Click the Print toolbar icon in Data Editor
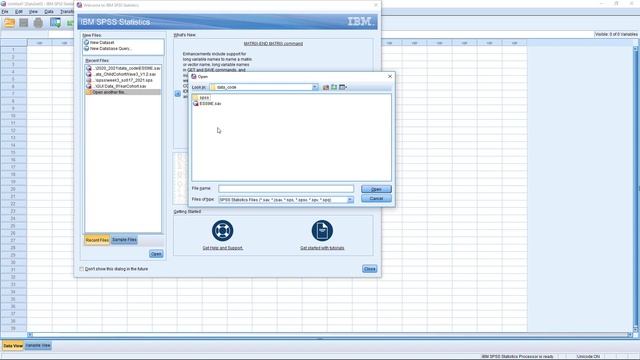Screen dimensions: 640x360 point(38,23)
